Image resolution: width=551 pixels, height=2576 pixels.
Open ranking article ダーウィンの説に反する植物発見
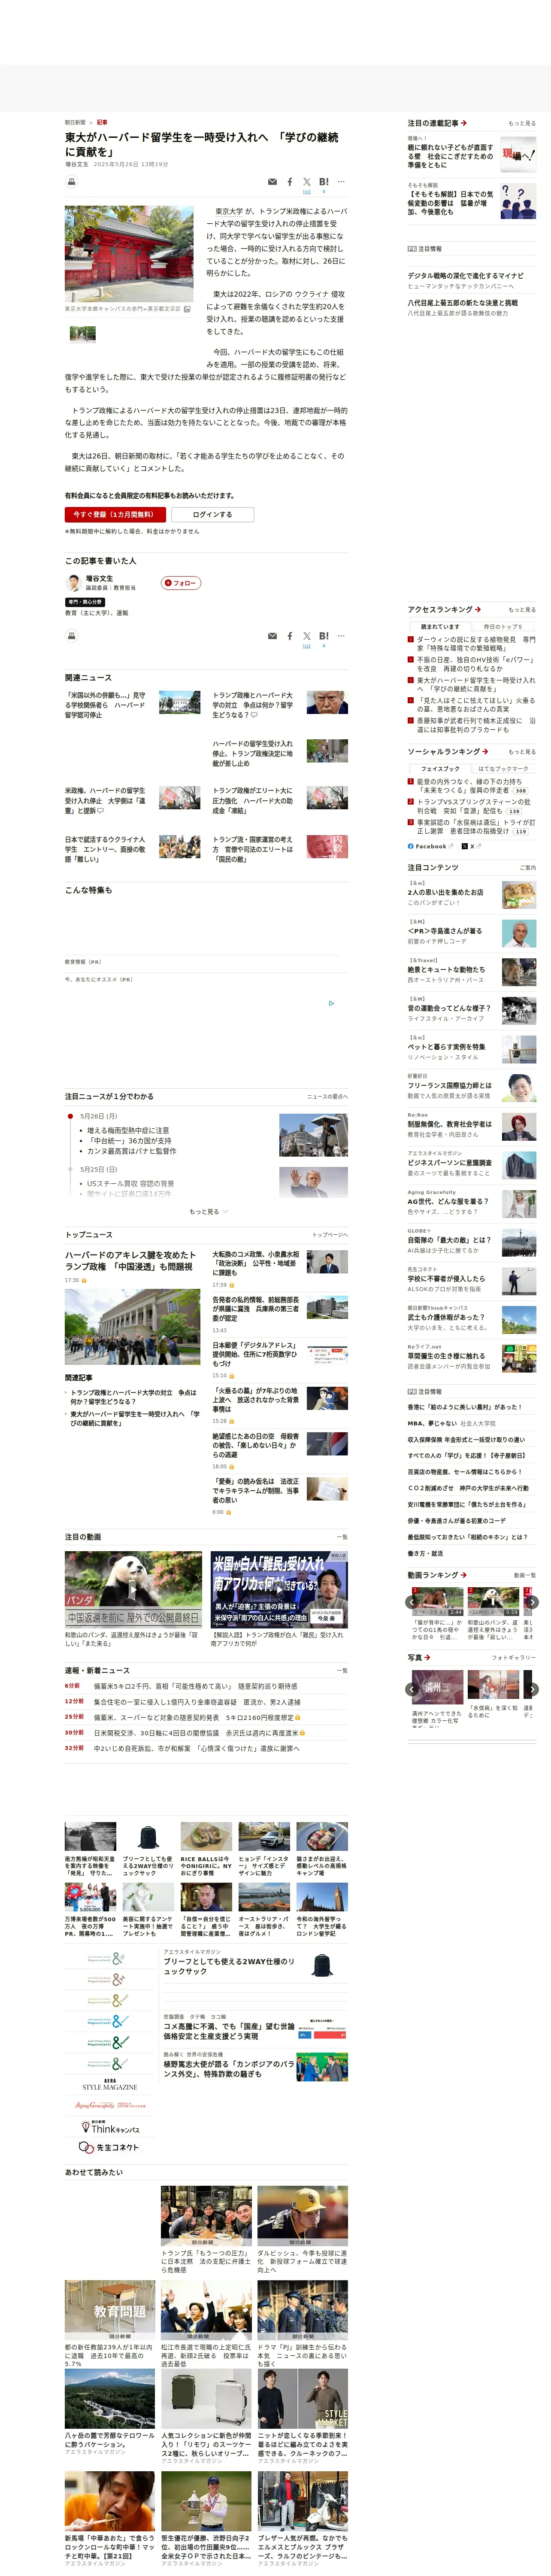[x=476, y=644]
